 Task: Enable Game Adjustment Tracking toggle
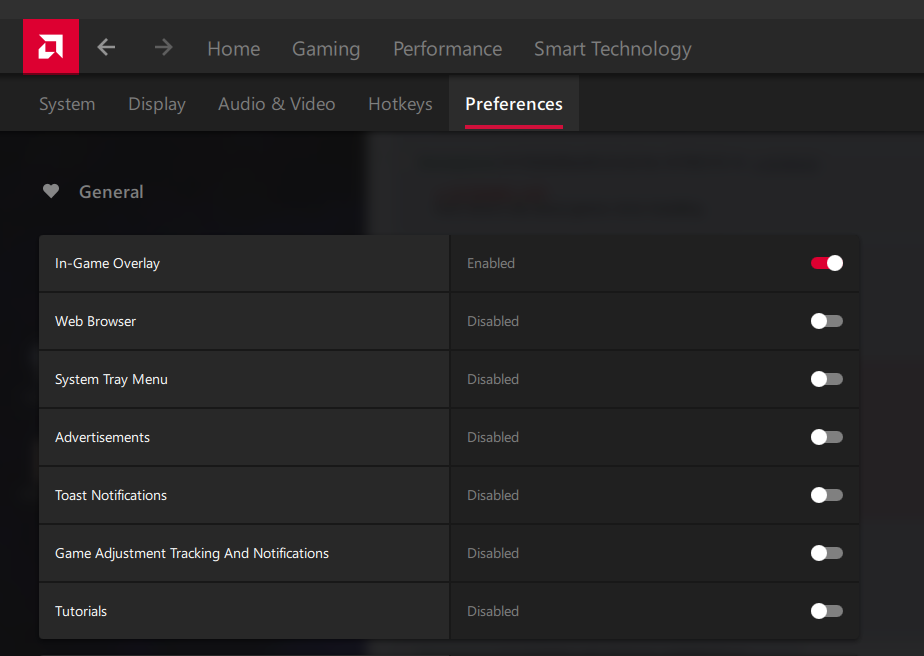(x=826, y=553)
